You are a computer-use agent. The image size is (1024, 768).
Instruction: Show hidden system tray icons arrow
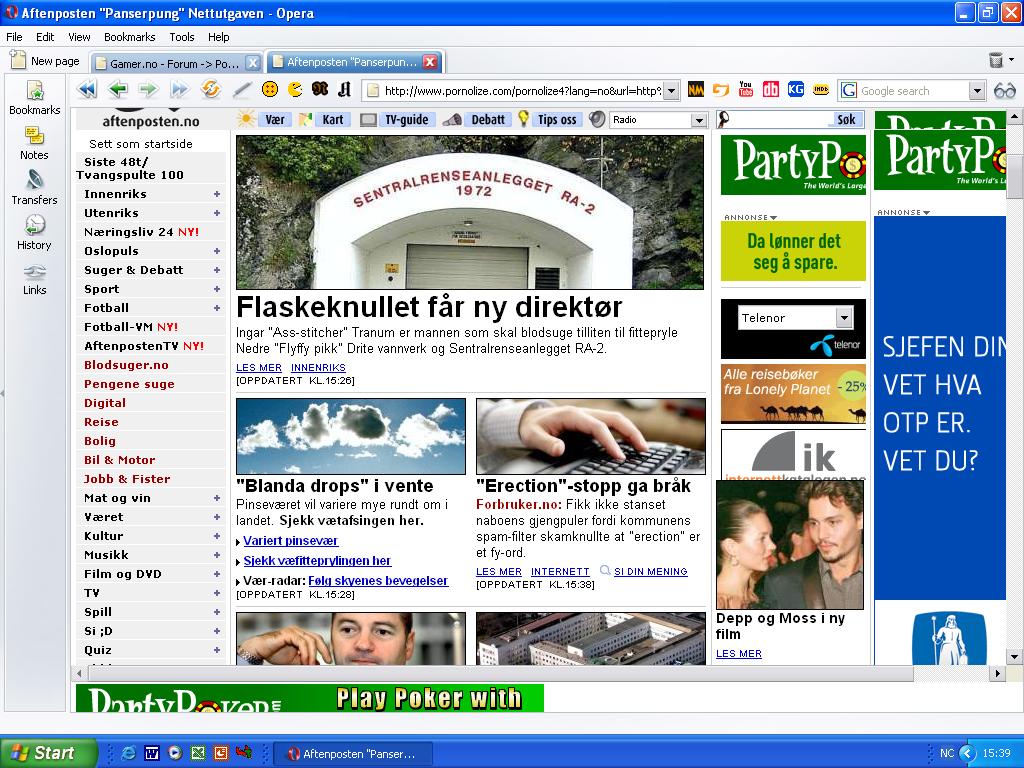[967, 753]
